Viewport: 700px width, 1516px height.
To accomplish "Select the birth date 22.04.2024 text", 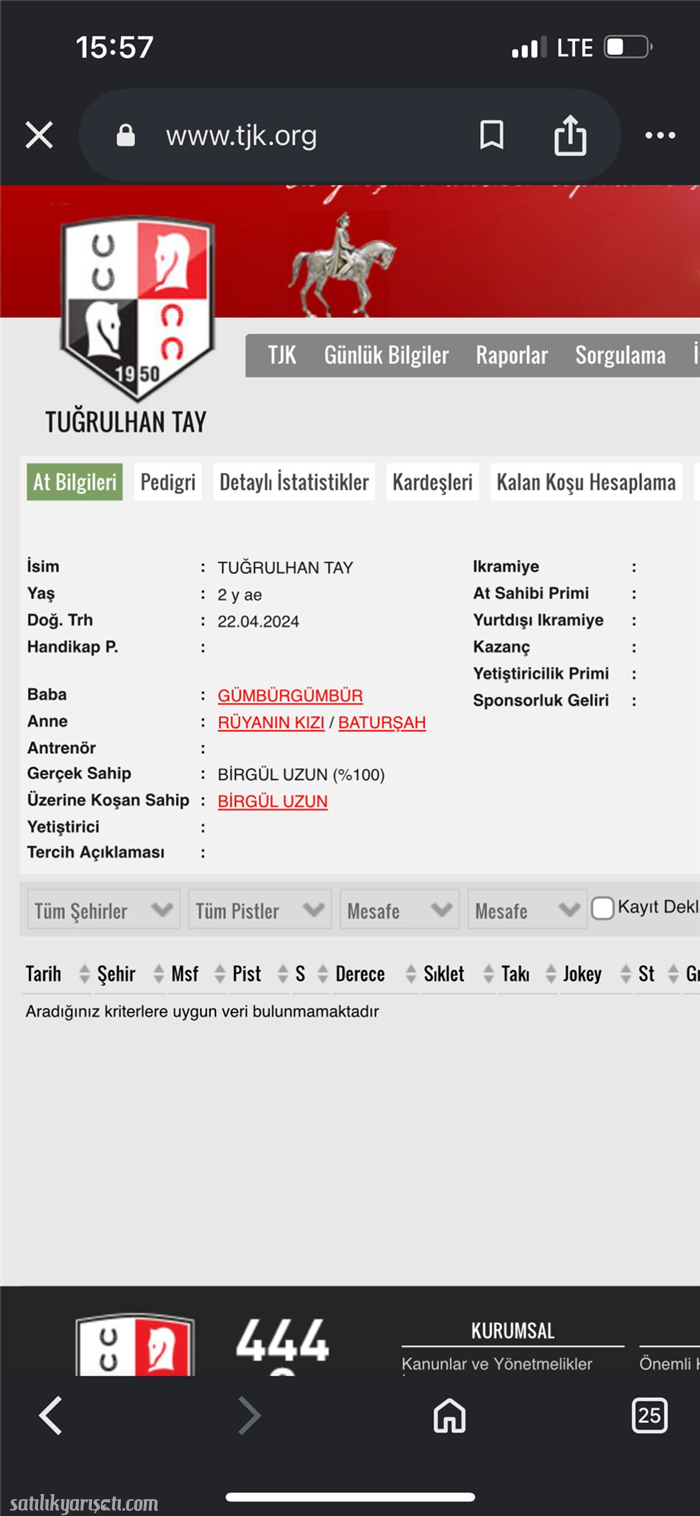I will pos(258,621).
